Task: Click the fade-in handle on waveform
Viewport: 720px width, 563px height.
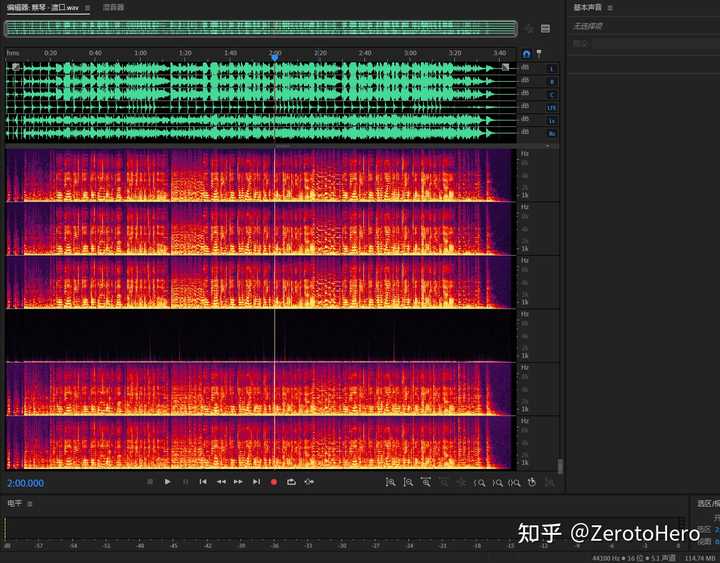Action: click(x=16, y=67)
